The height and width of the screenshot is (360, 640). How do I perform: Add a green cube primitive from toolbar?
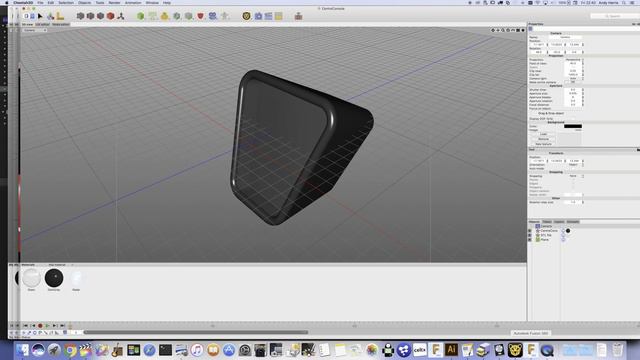(140, 16)
